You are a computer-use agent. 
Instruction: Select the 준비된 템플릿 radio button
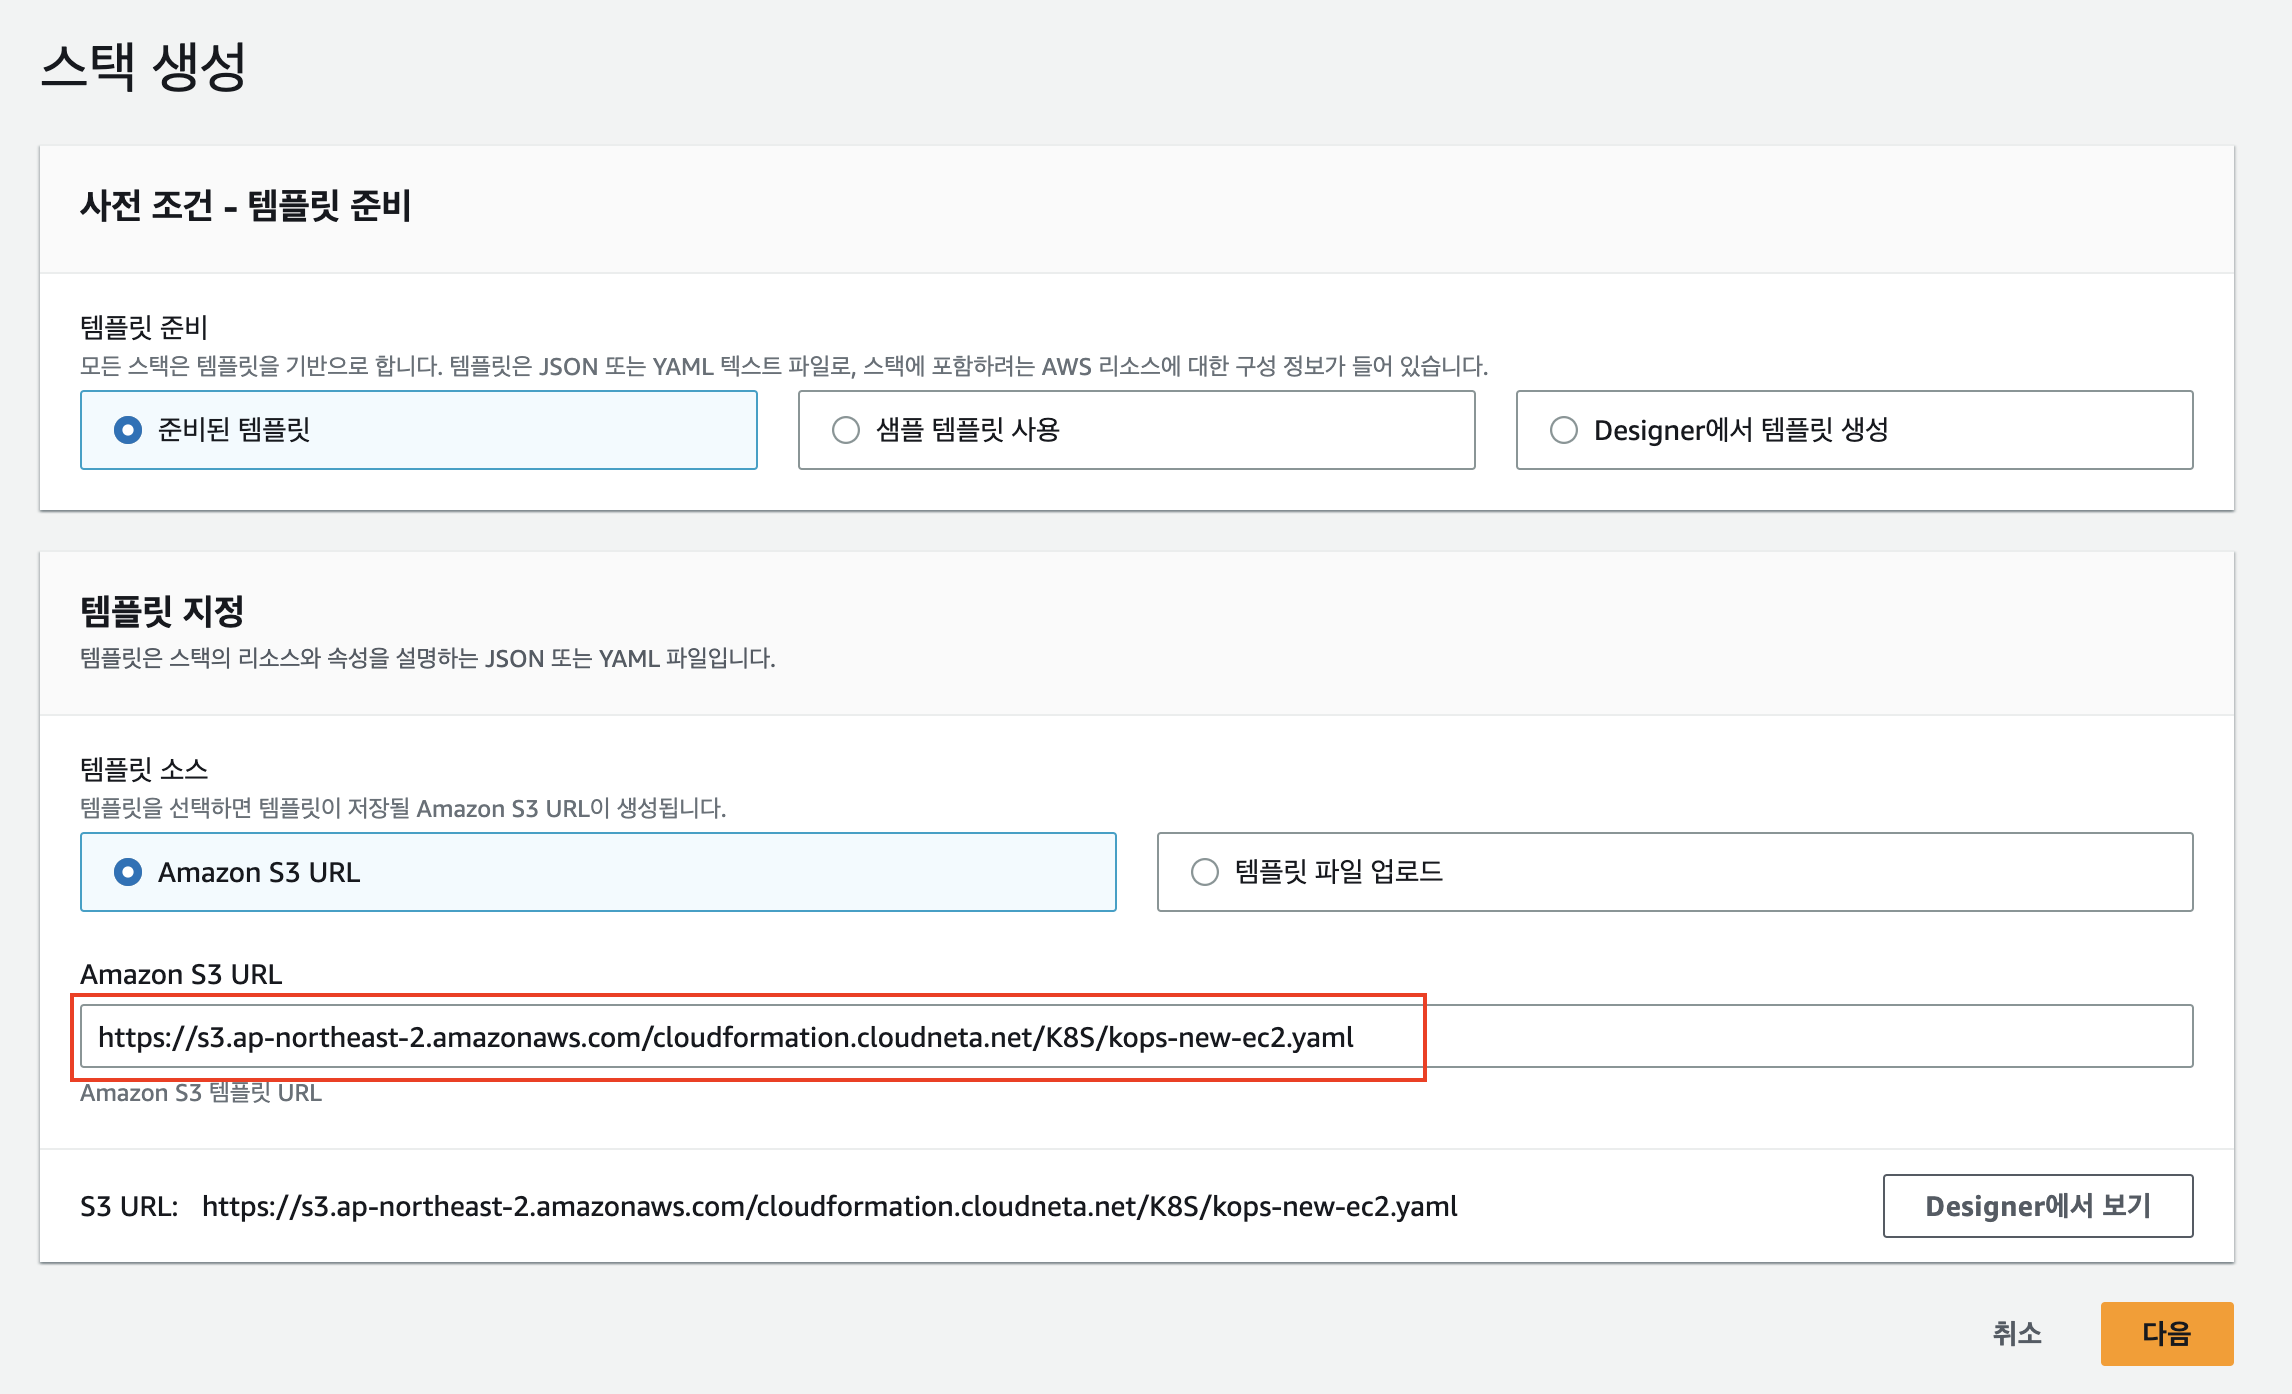128,430
